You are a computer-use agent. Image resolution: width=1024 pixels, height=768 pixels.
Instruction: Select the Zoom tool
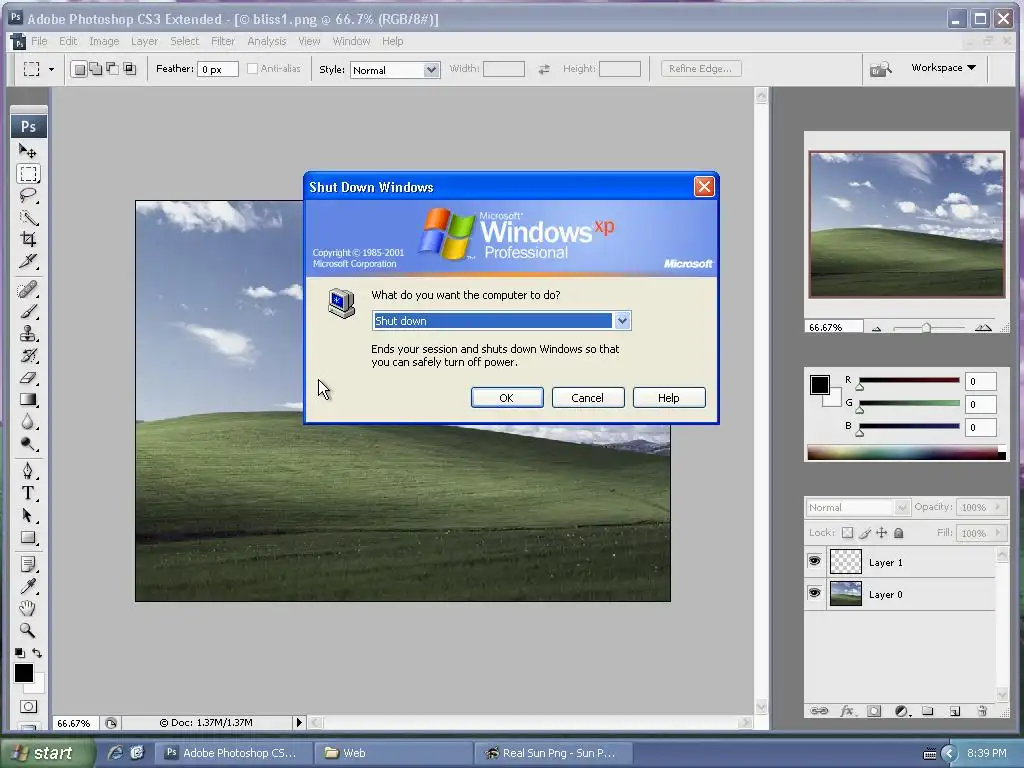(x=27, y=630)
